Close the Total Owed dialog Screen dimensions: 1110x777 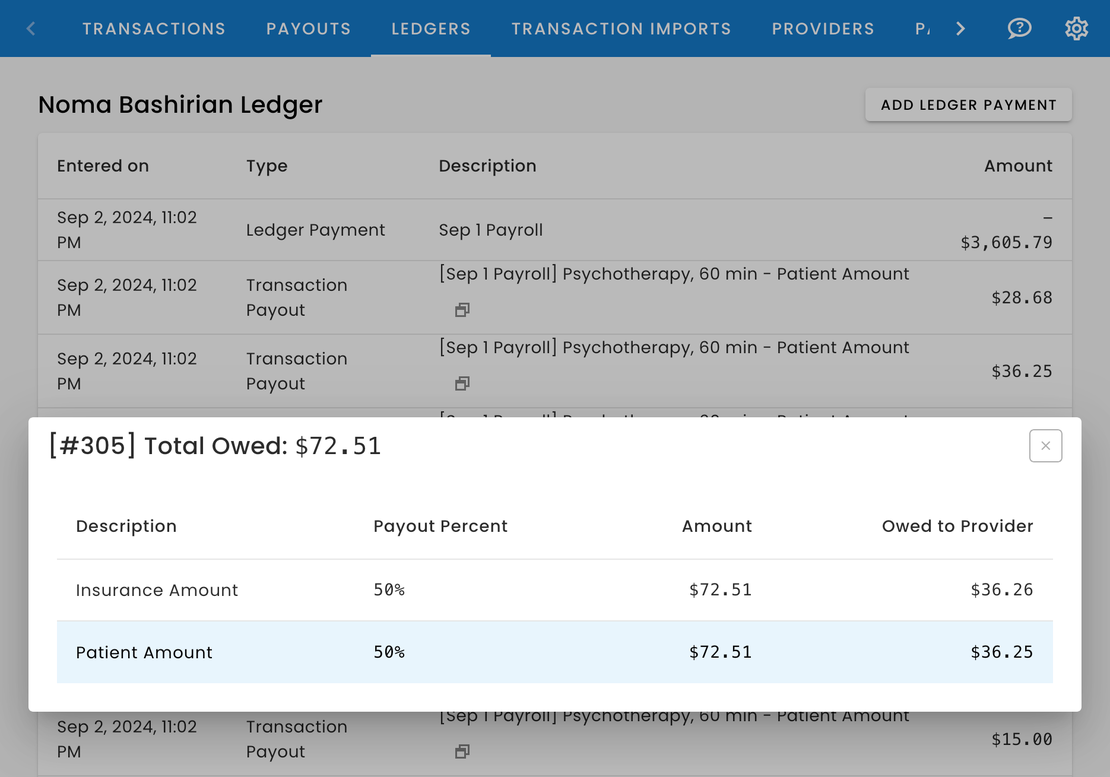click(x=1045, y=446)
